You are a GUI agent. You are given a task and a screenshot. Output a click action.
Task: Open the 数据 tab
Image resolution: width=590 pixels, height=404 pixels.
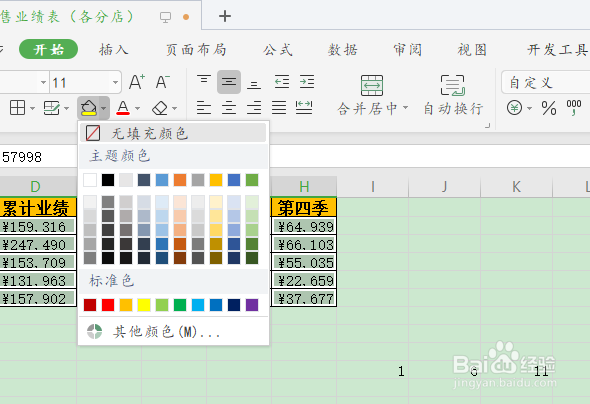(x=342, y=49)
